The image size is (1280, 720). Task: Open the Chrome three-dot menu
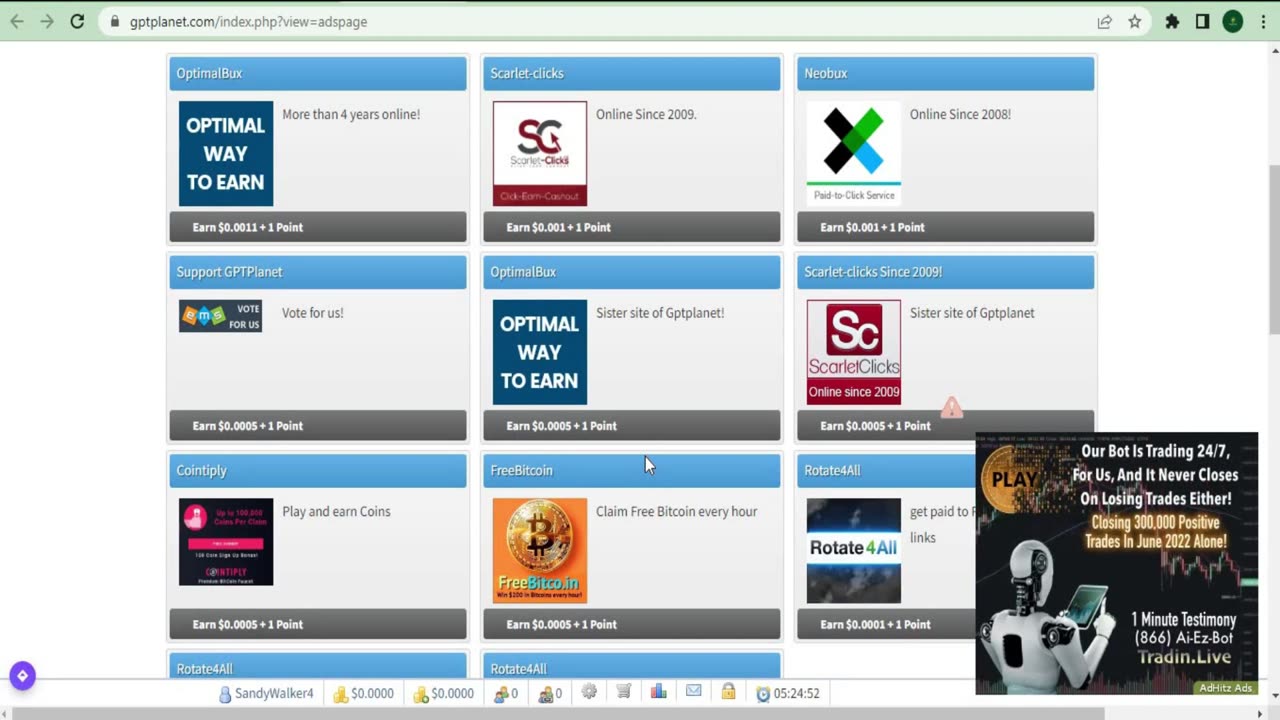[1262, 22]
